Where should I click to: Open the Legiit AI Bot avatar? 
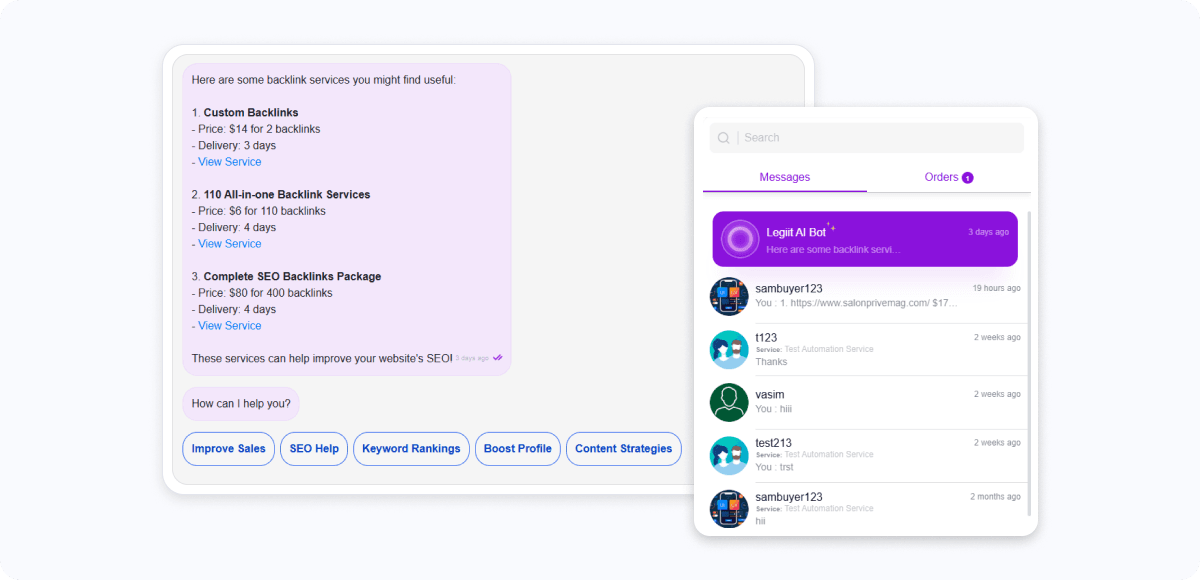click(x=740, y=239)
